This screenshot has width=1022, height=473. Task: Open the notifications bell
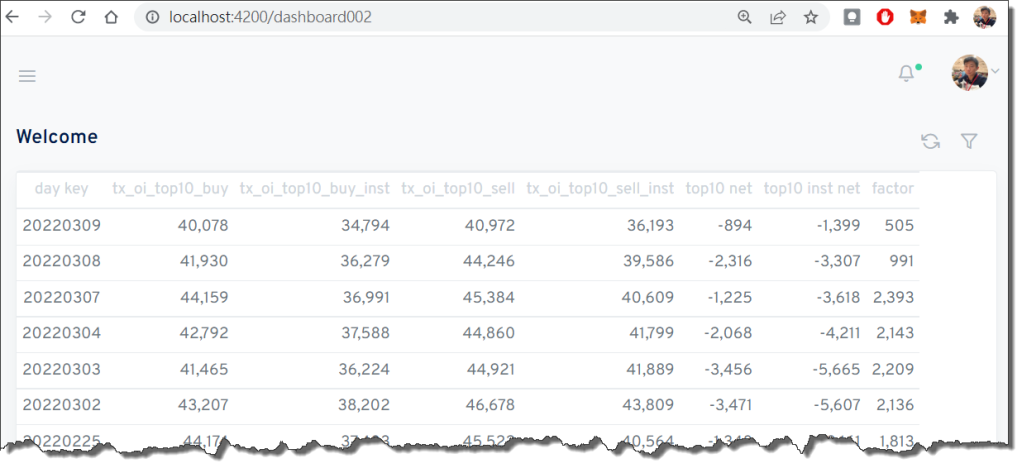pyautogui.click(x=906, y=73)
